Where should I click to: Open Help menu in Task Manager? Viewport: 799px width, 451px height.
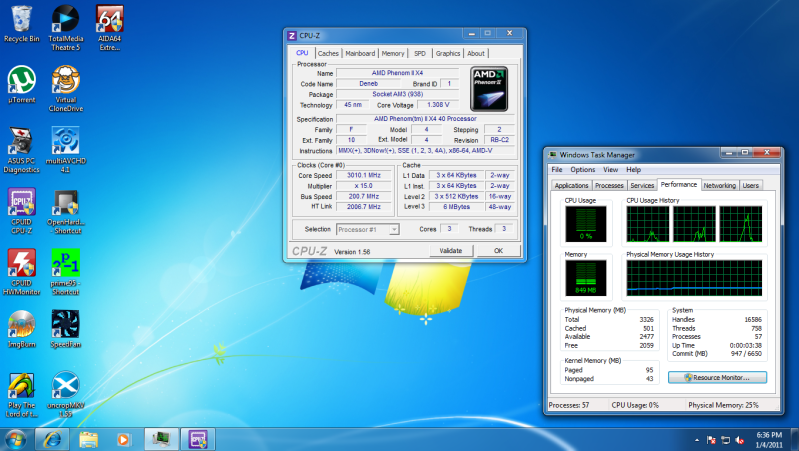coord(633,170)
